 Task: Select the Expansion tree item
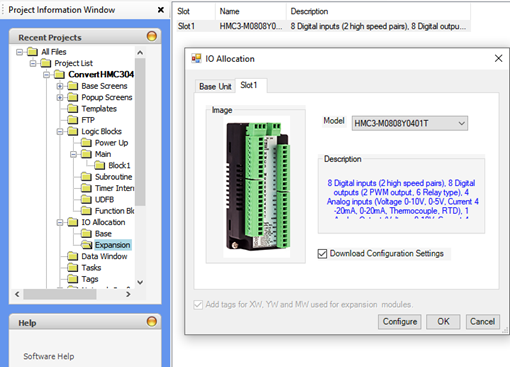coord(113,245)
